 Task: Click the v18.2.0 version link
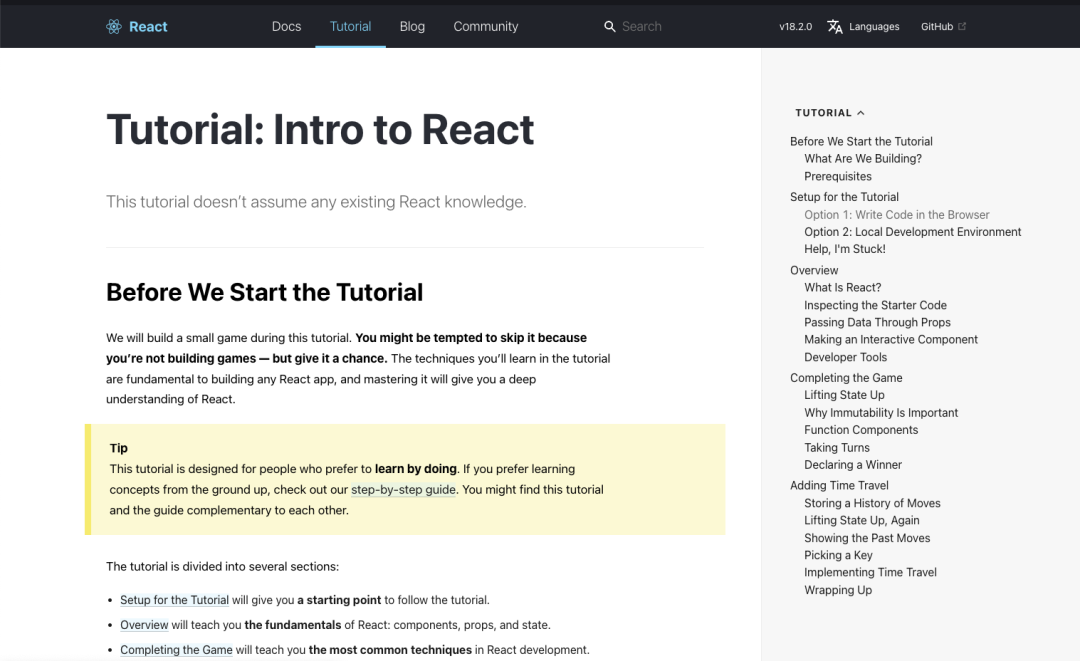(x=796, y=26)
